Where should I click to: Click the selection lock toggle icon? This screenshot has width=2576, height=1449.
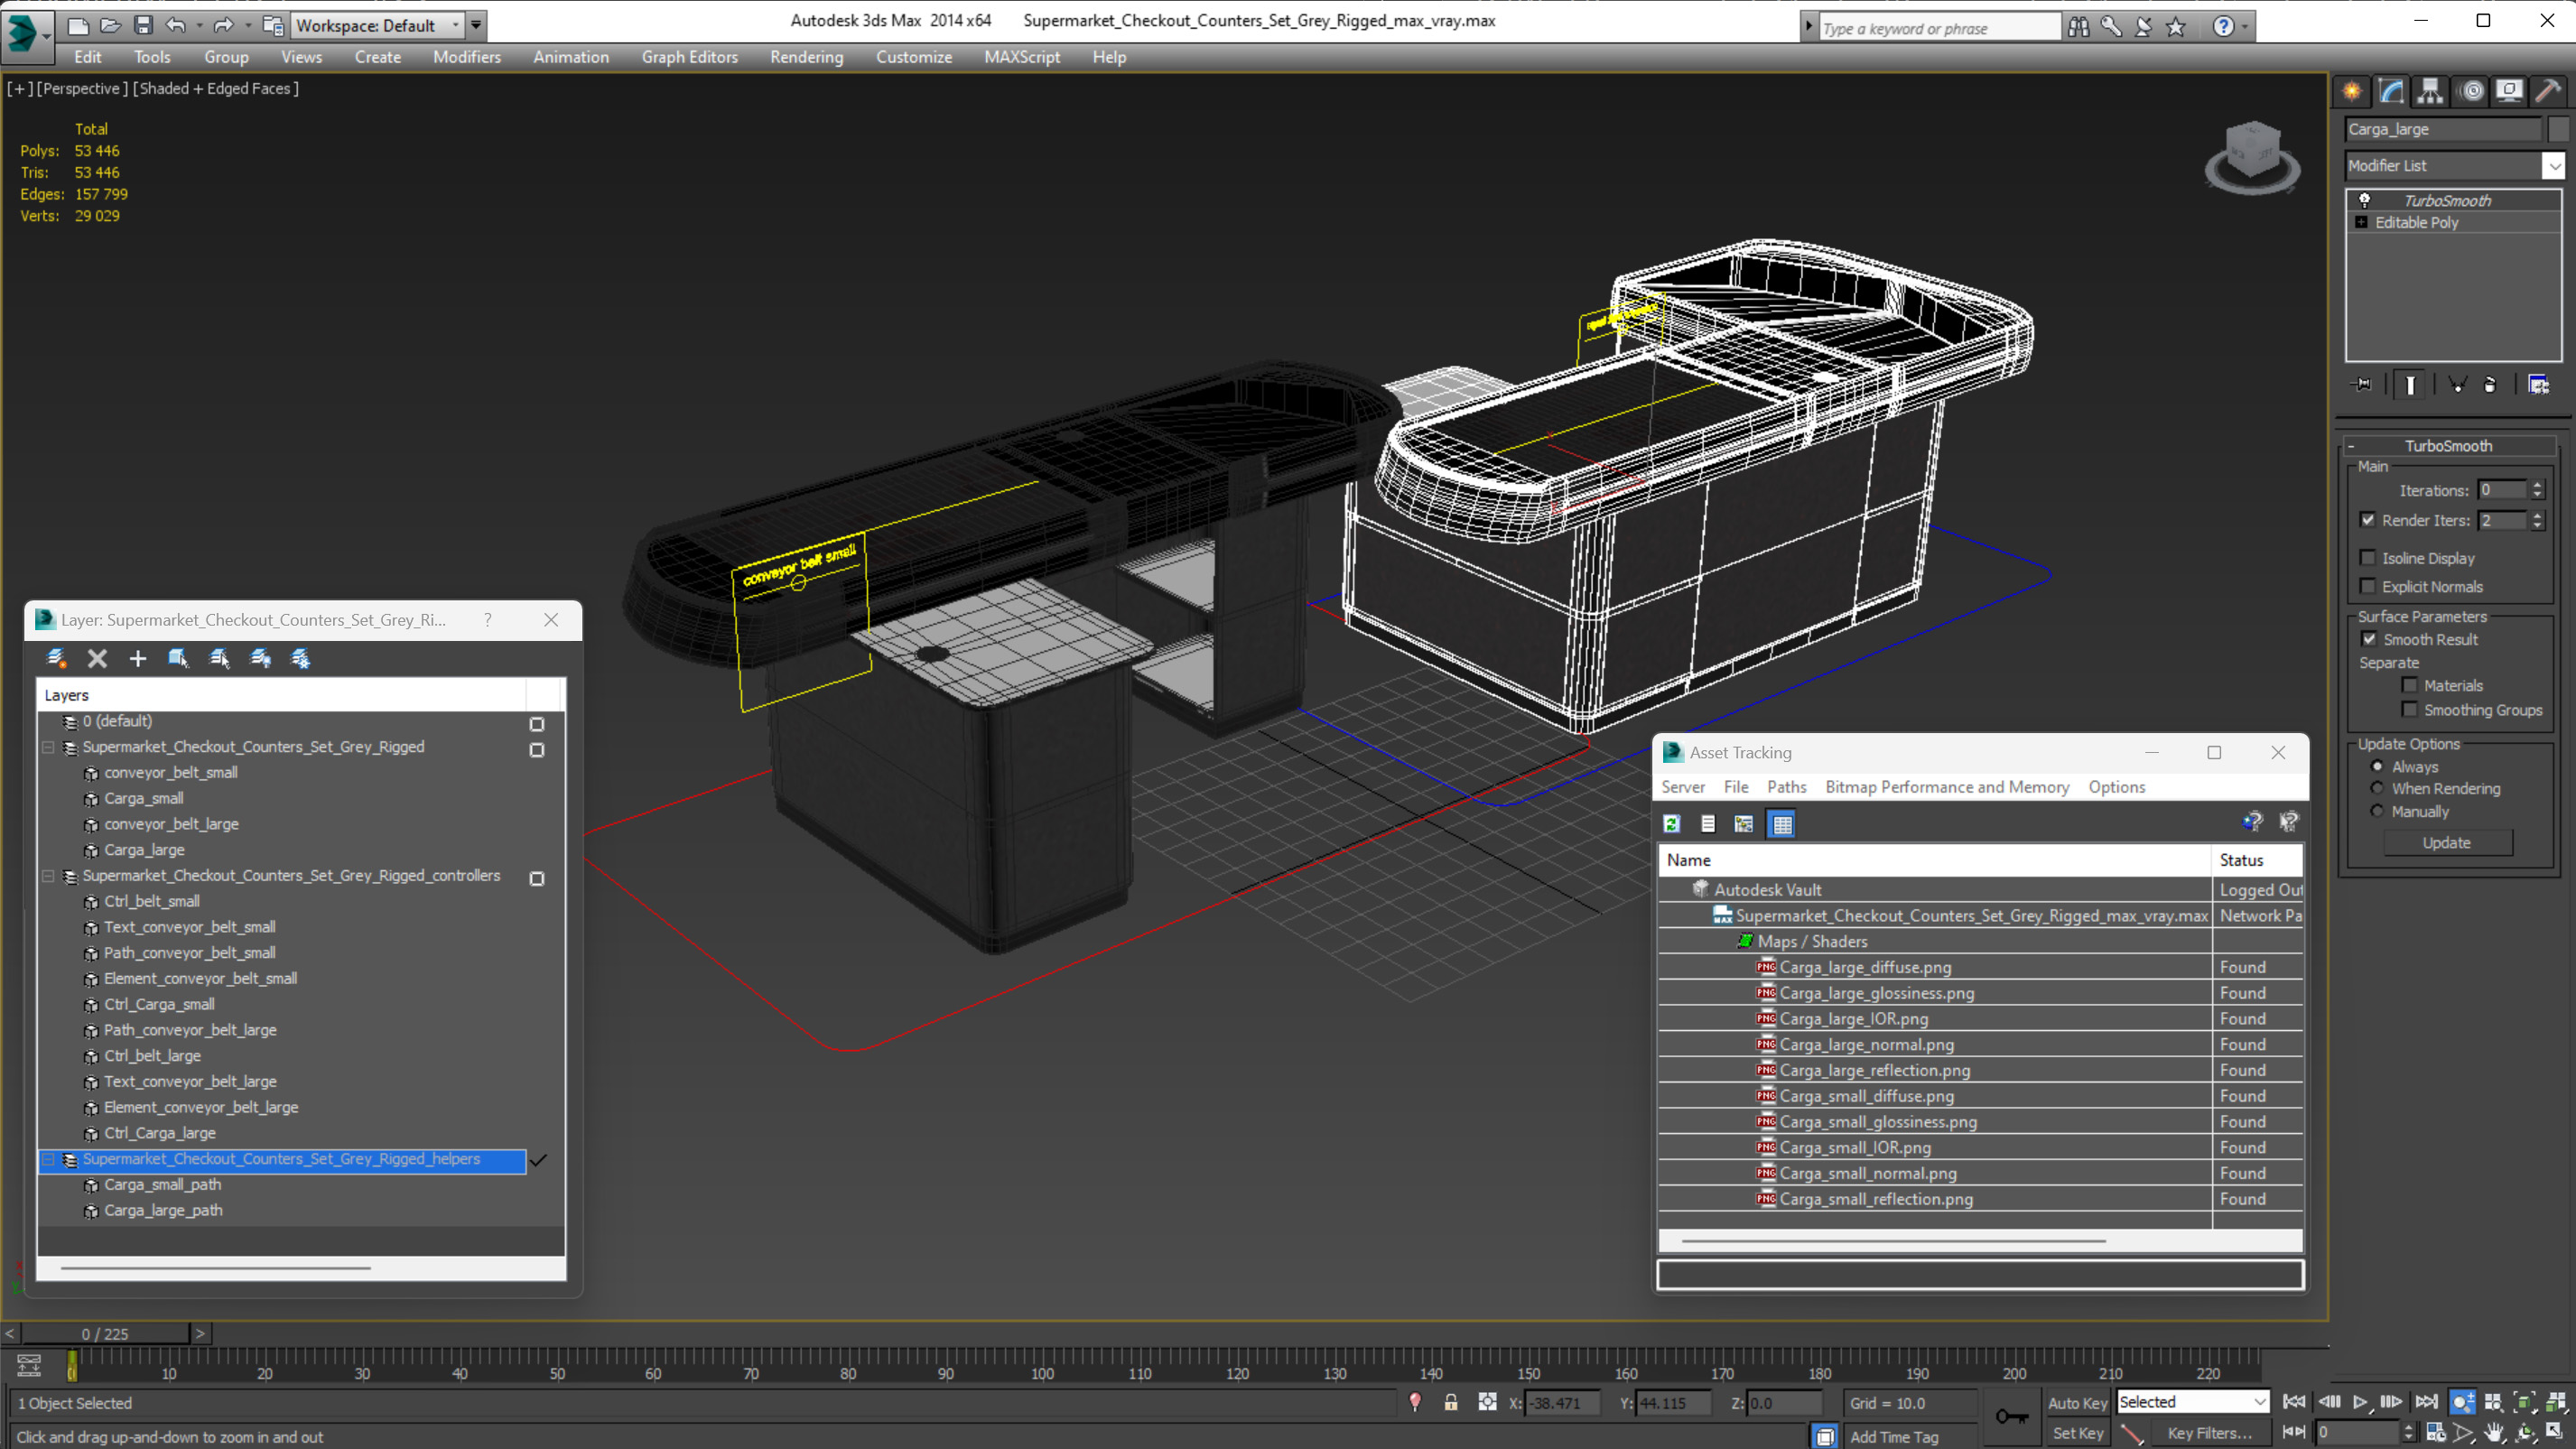point(1451,1402)
